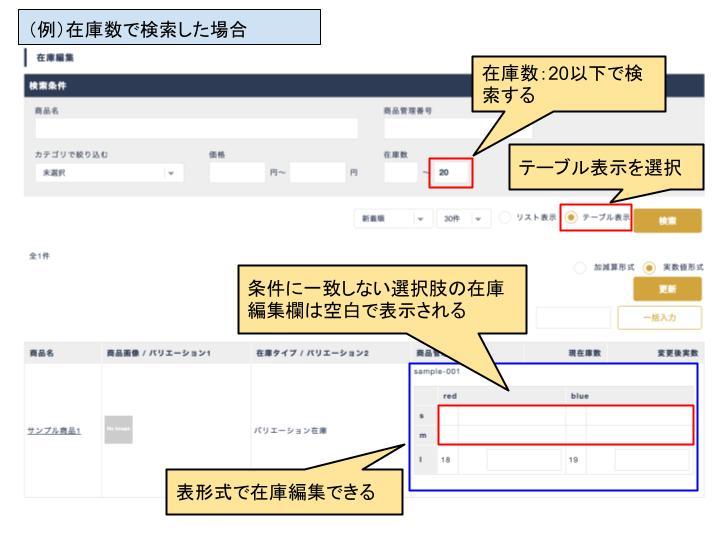Click the minimum 在庫数 input field

tap(400, 174)
